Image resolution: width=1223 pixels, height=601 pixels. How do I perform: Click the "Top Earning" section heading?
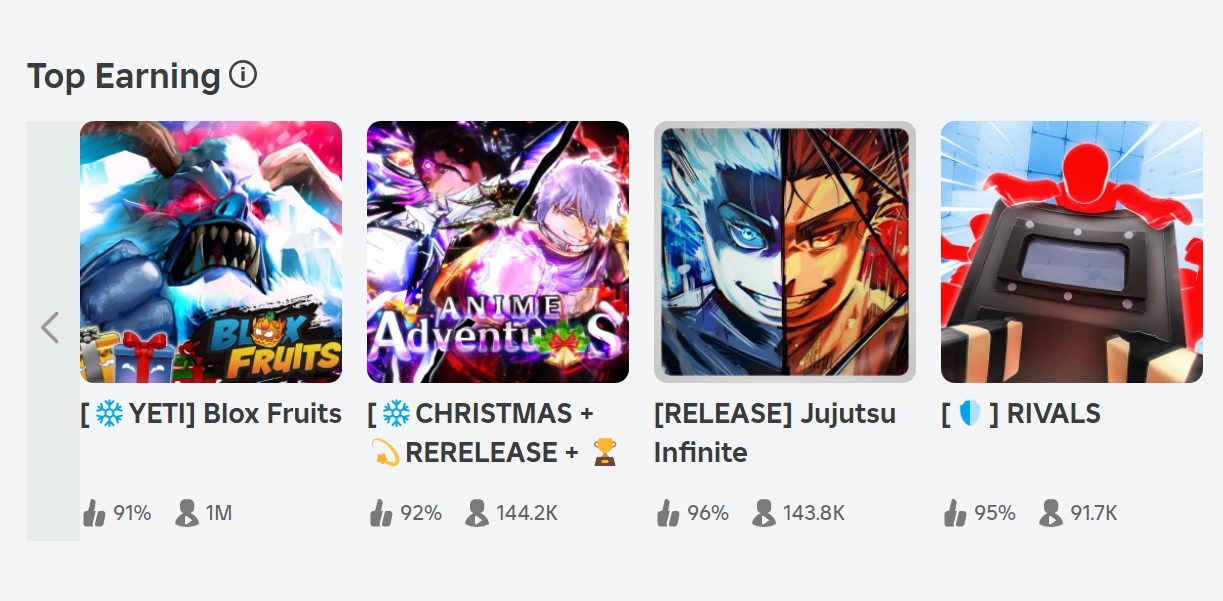pos(124,76)
